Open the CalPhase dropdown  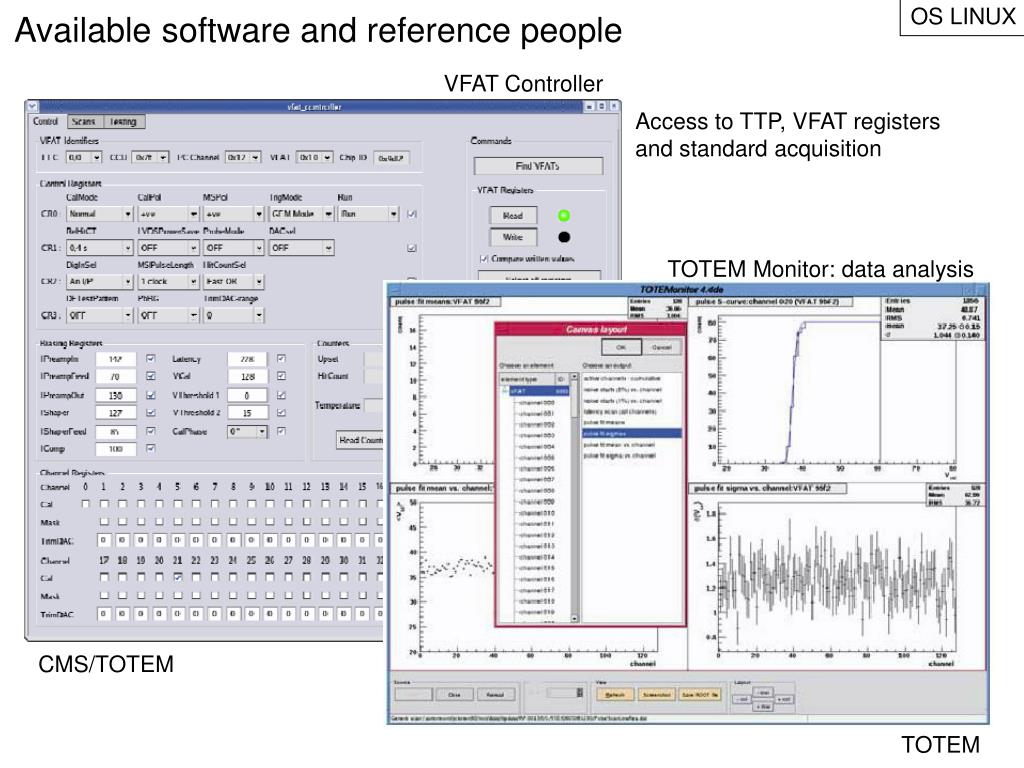point(248,432)
